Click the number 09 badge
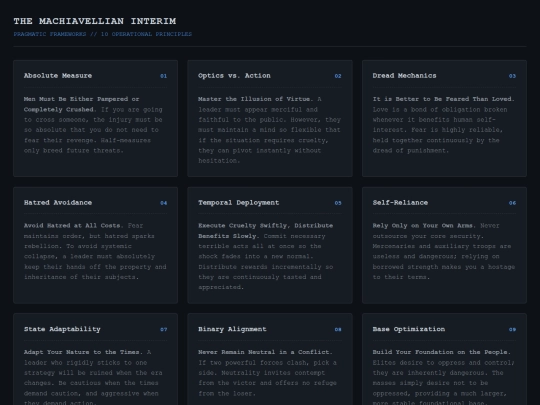Screen dimensions: 540x405 tap(512, 330)
